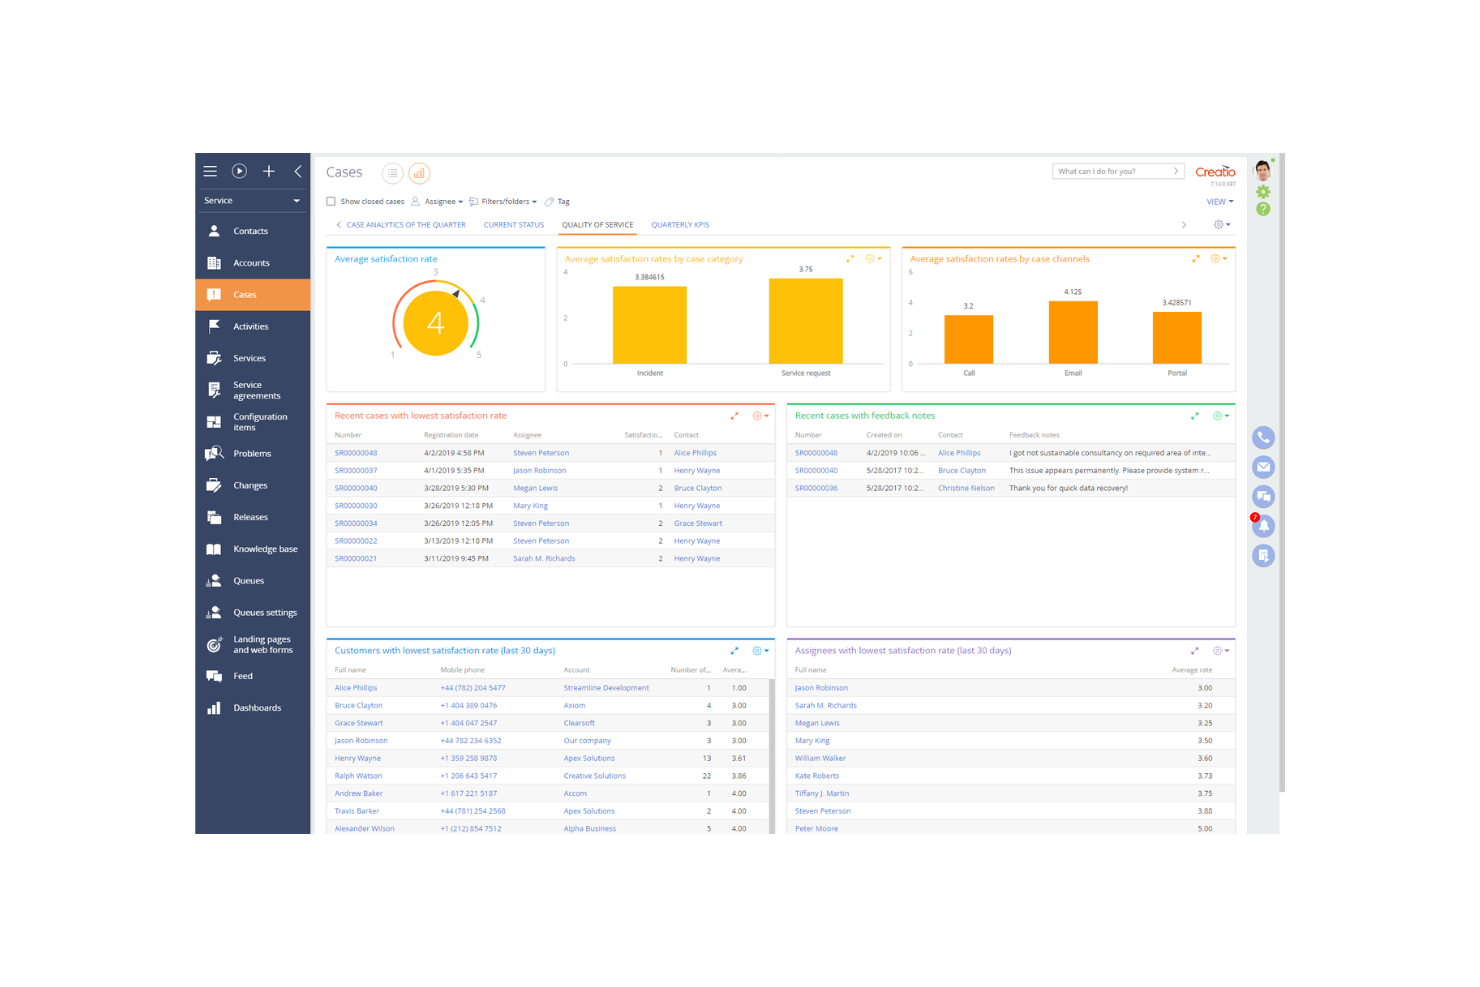The height and width of the screenshot is (987, 1480).
Task: Click the average satisfaction rate gauge
Action: [435, 322]
